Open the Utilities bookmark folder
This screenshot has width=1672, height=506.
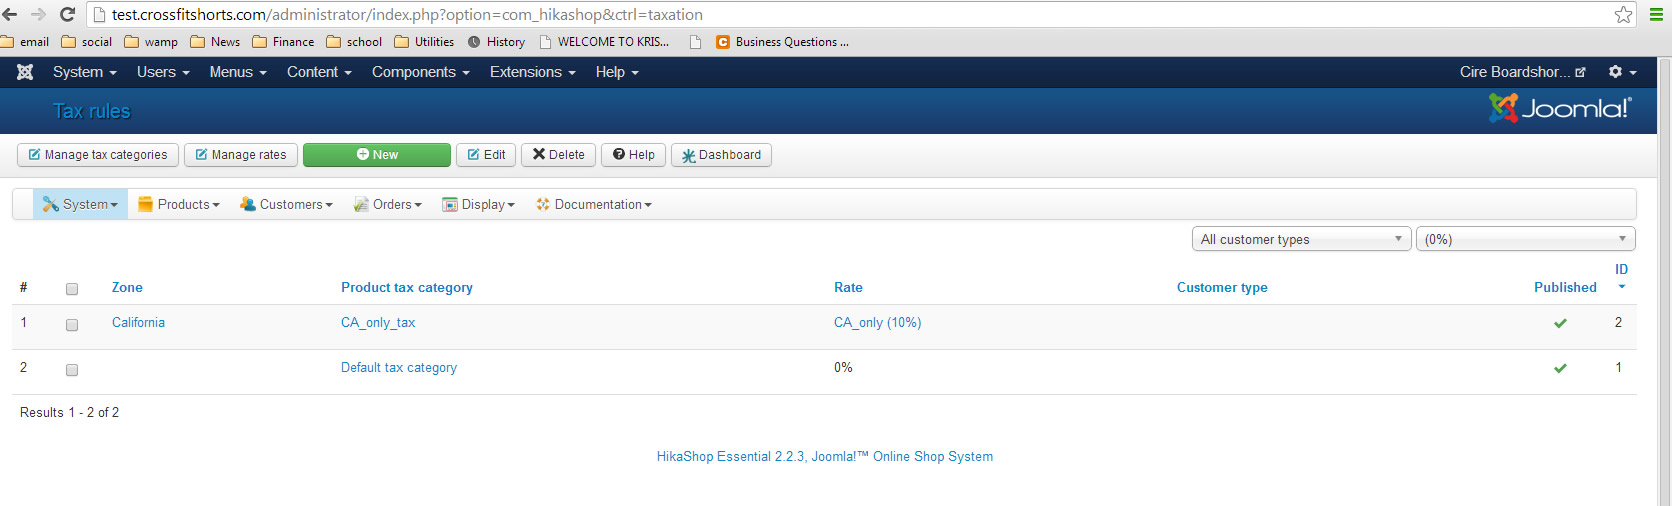(424, 42)
